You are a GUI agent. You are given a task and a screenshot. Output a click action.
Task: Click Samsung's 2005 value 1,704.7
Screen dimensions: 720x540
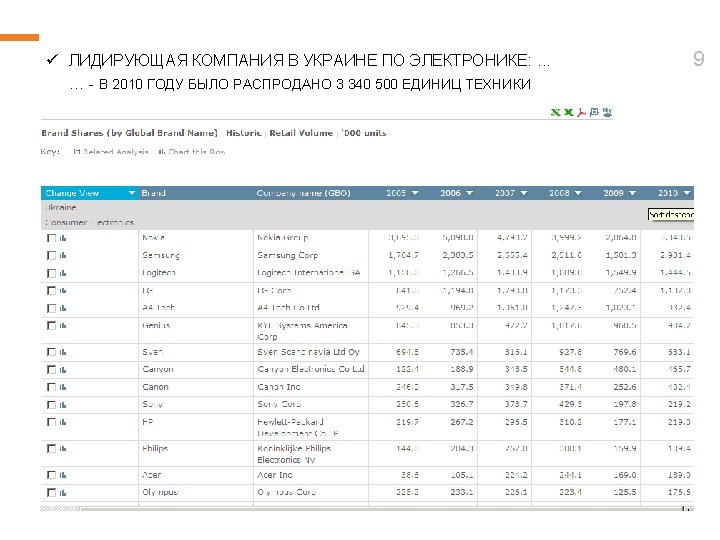[404, 255]
